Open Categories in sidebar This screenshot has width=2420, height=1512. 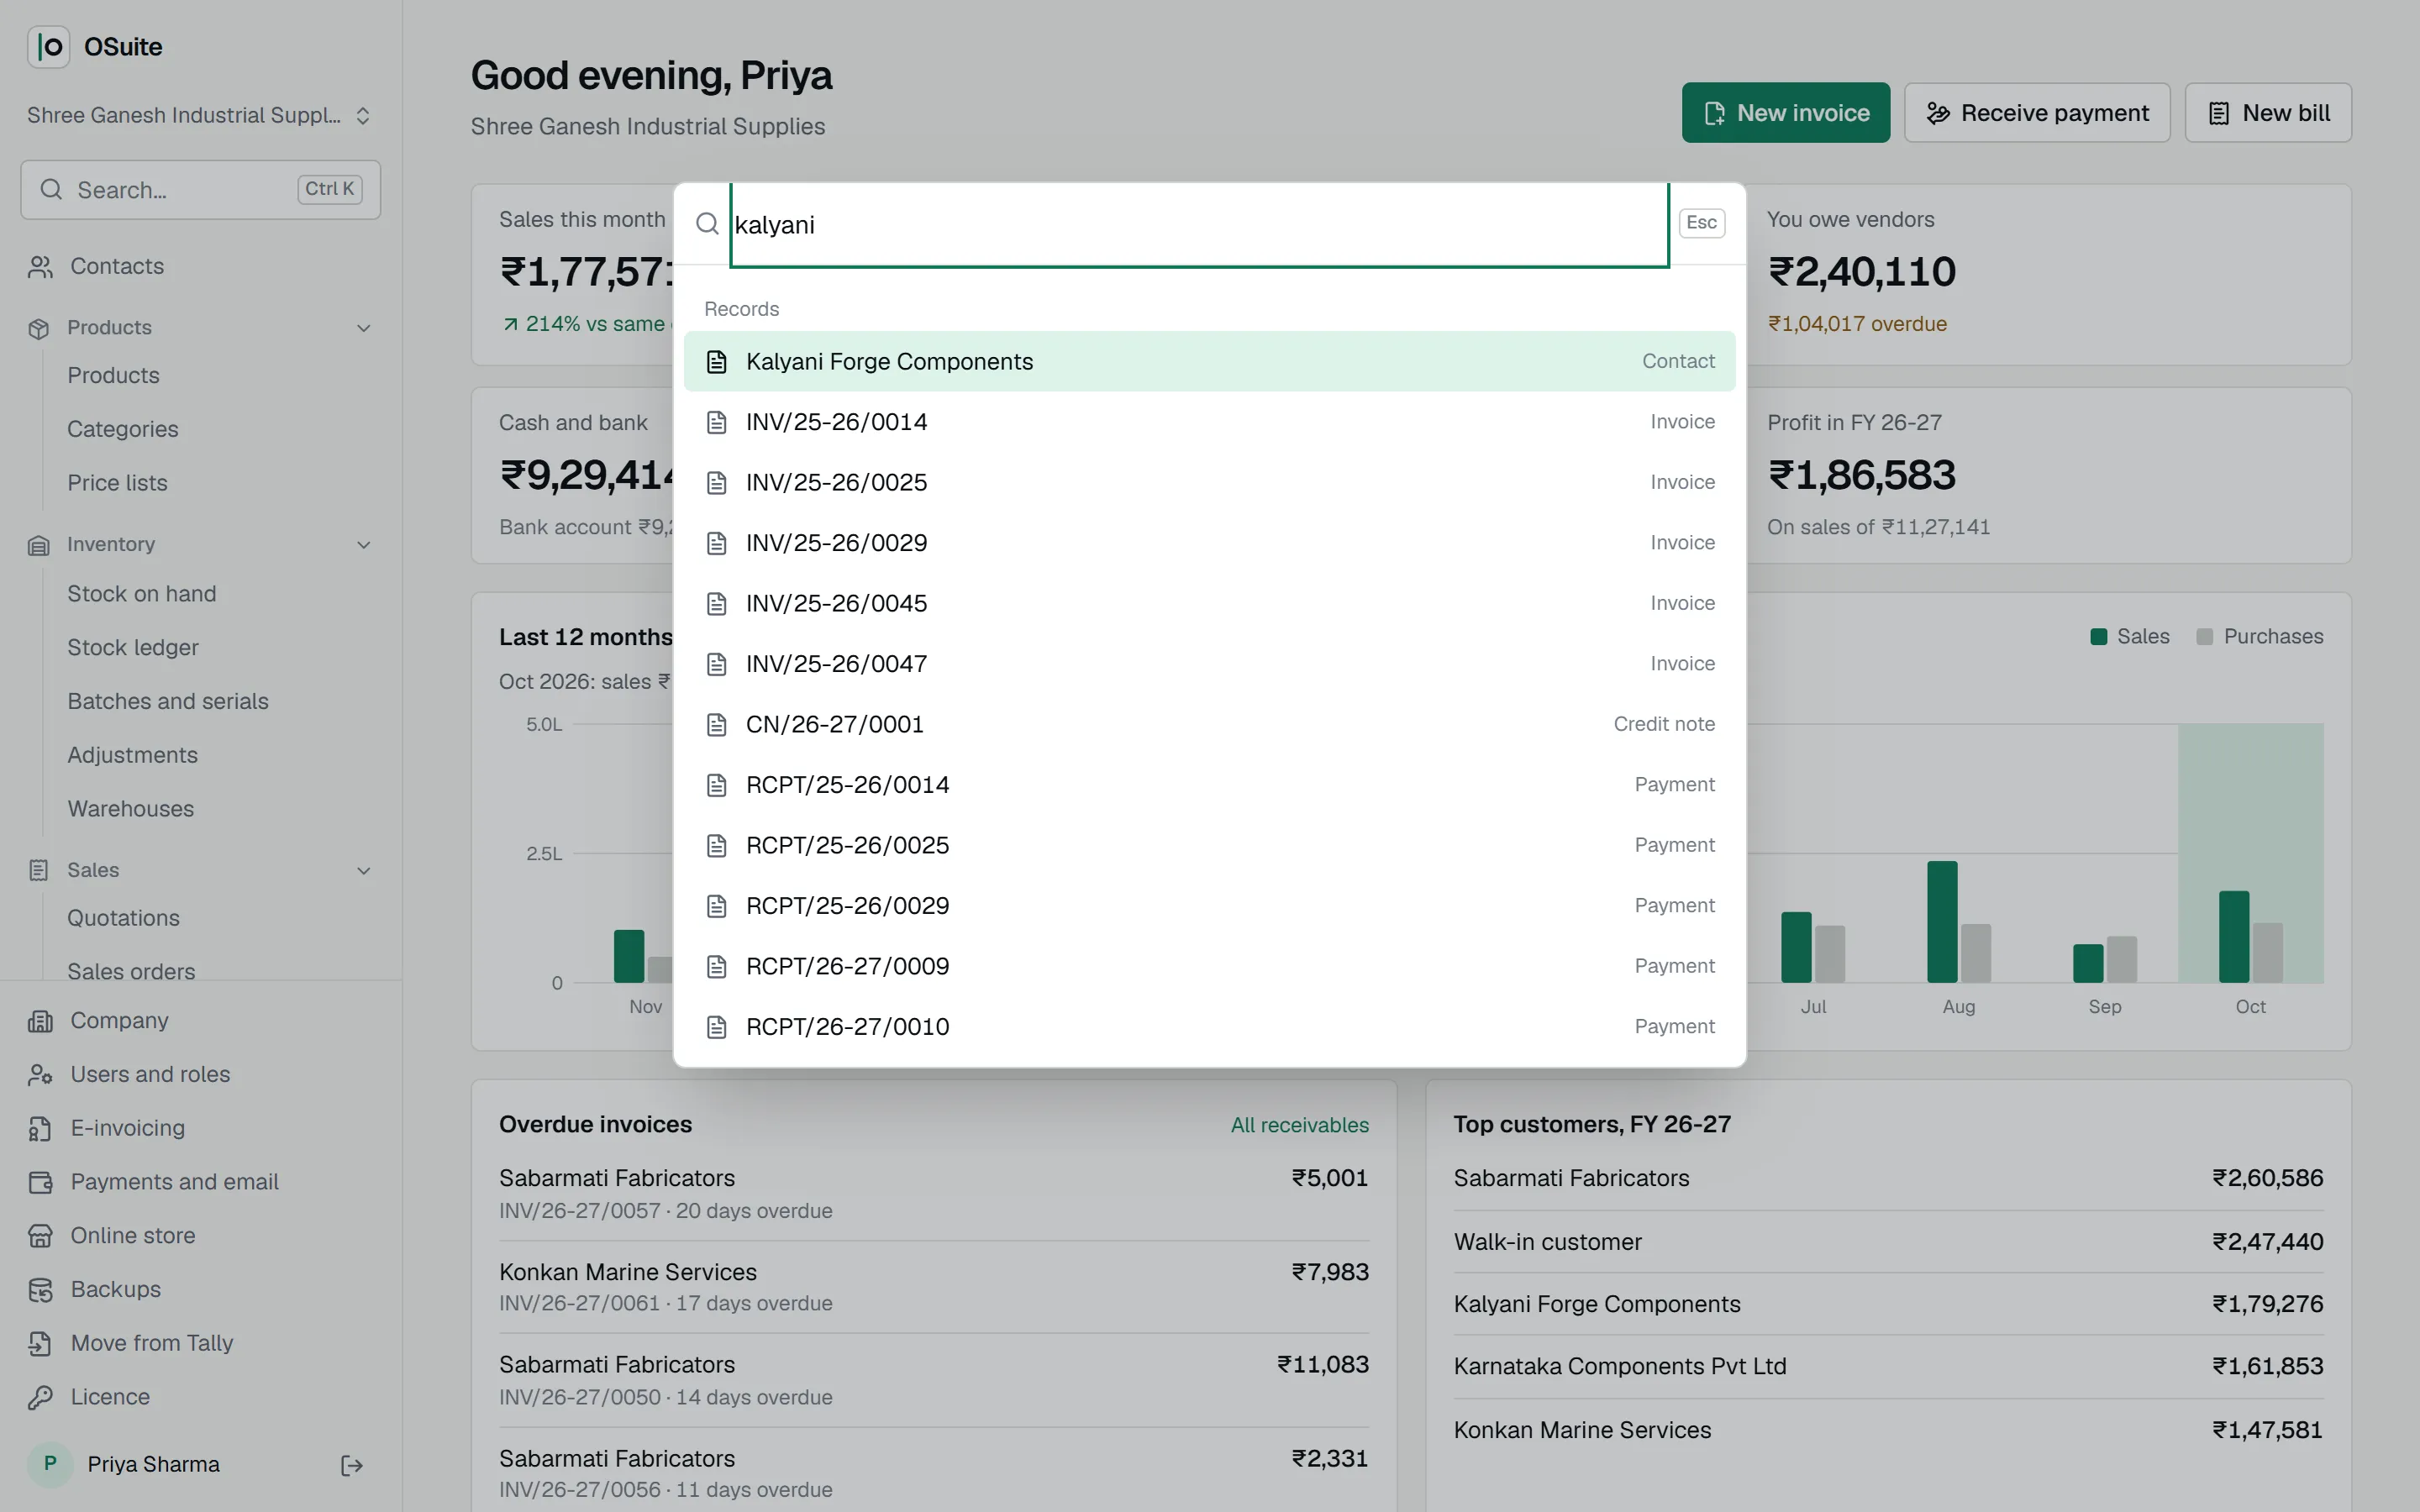(123, 429)
